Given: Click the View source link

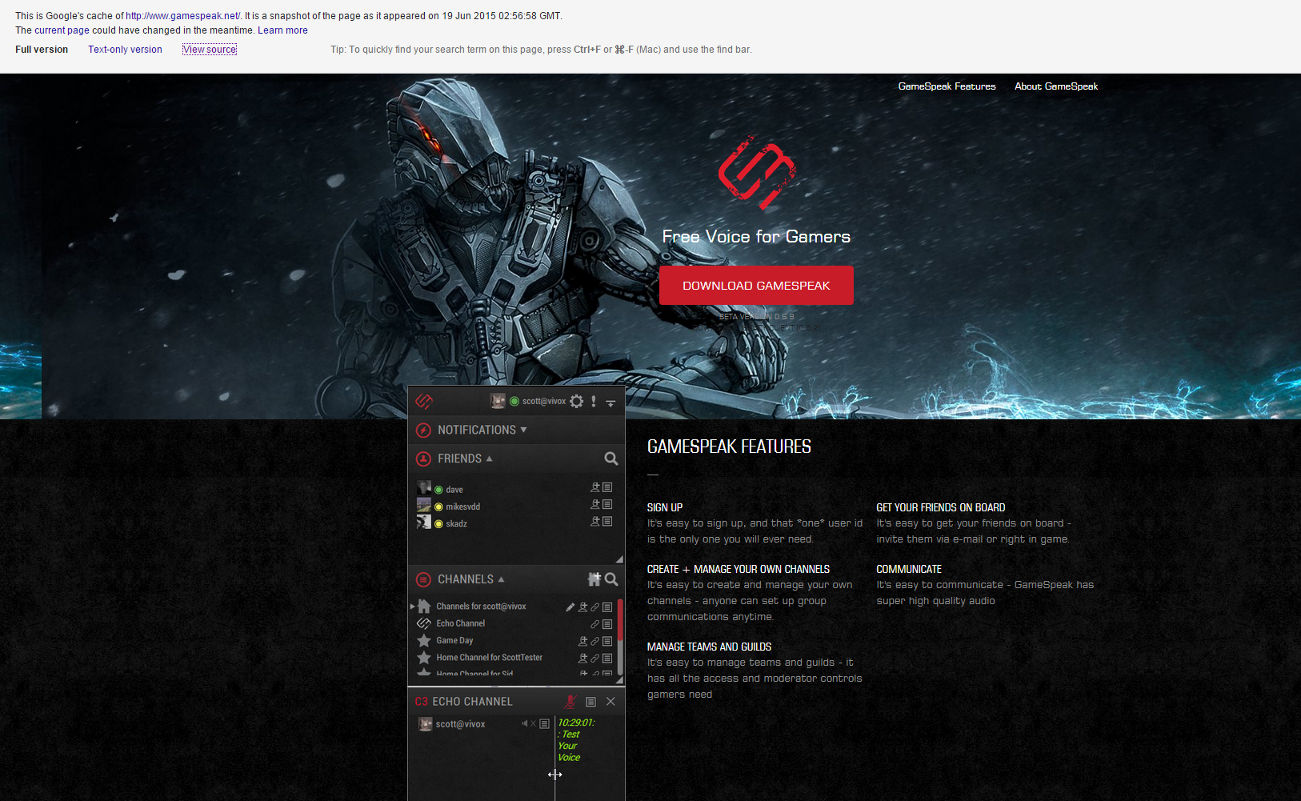Looking at the screenshot, I should pyautogui.click(x=210, y=49).
